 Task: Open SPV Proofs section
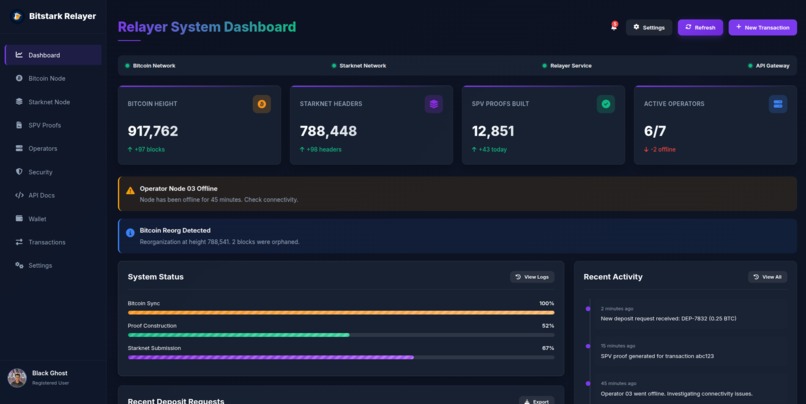(53, 125)
